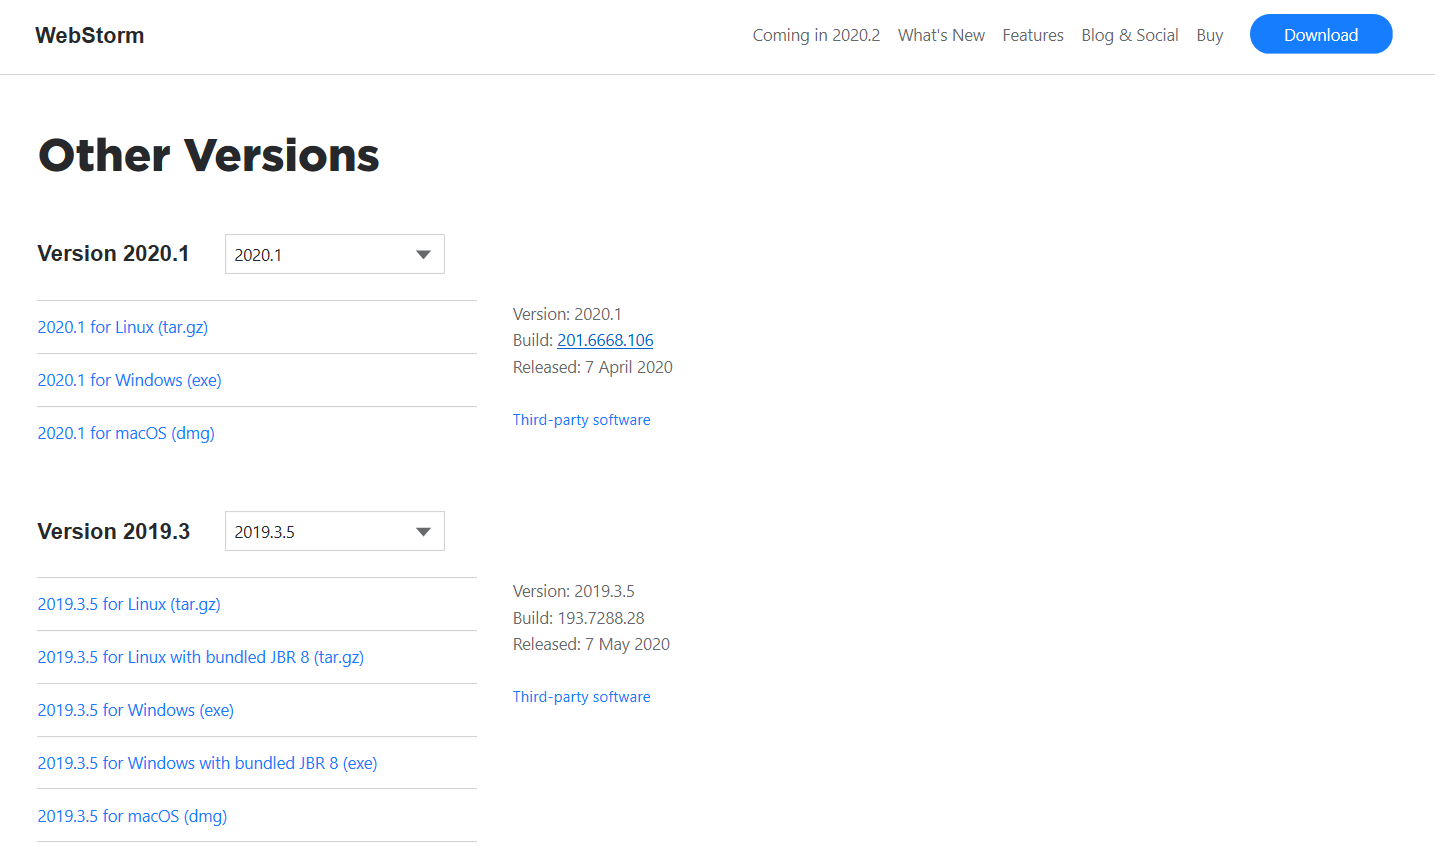Screen dimensions: 1435x847
Task: Open the What's New page
Action: tap(940, 34)
